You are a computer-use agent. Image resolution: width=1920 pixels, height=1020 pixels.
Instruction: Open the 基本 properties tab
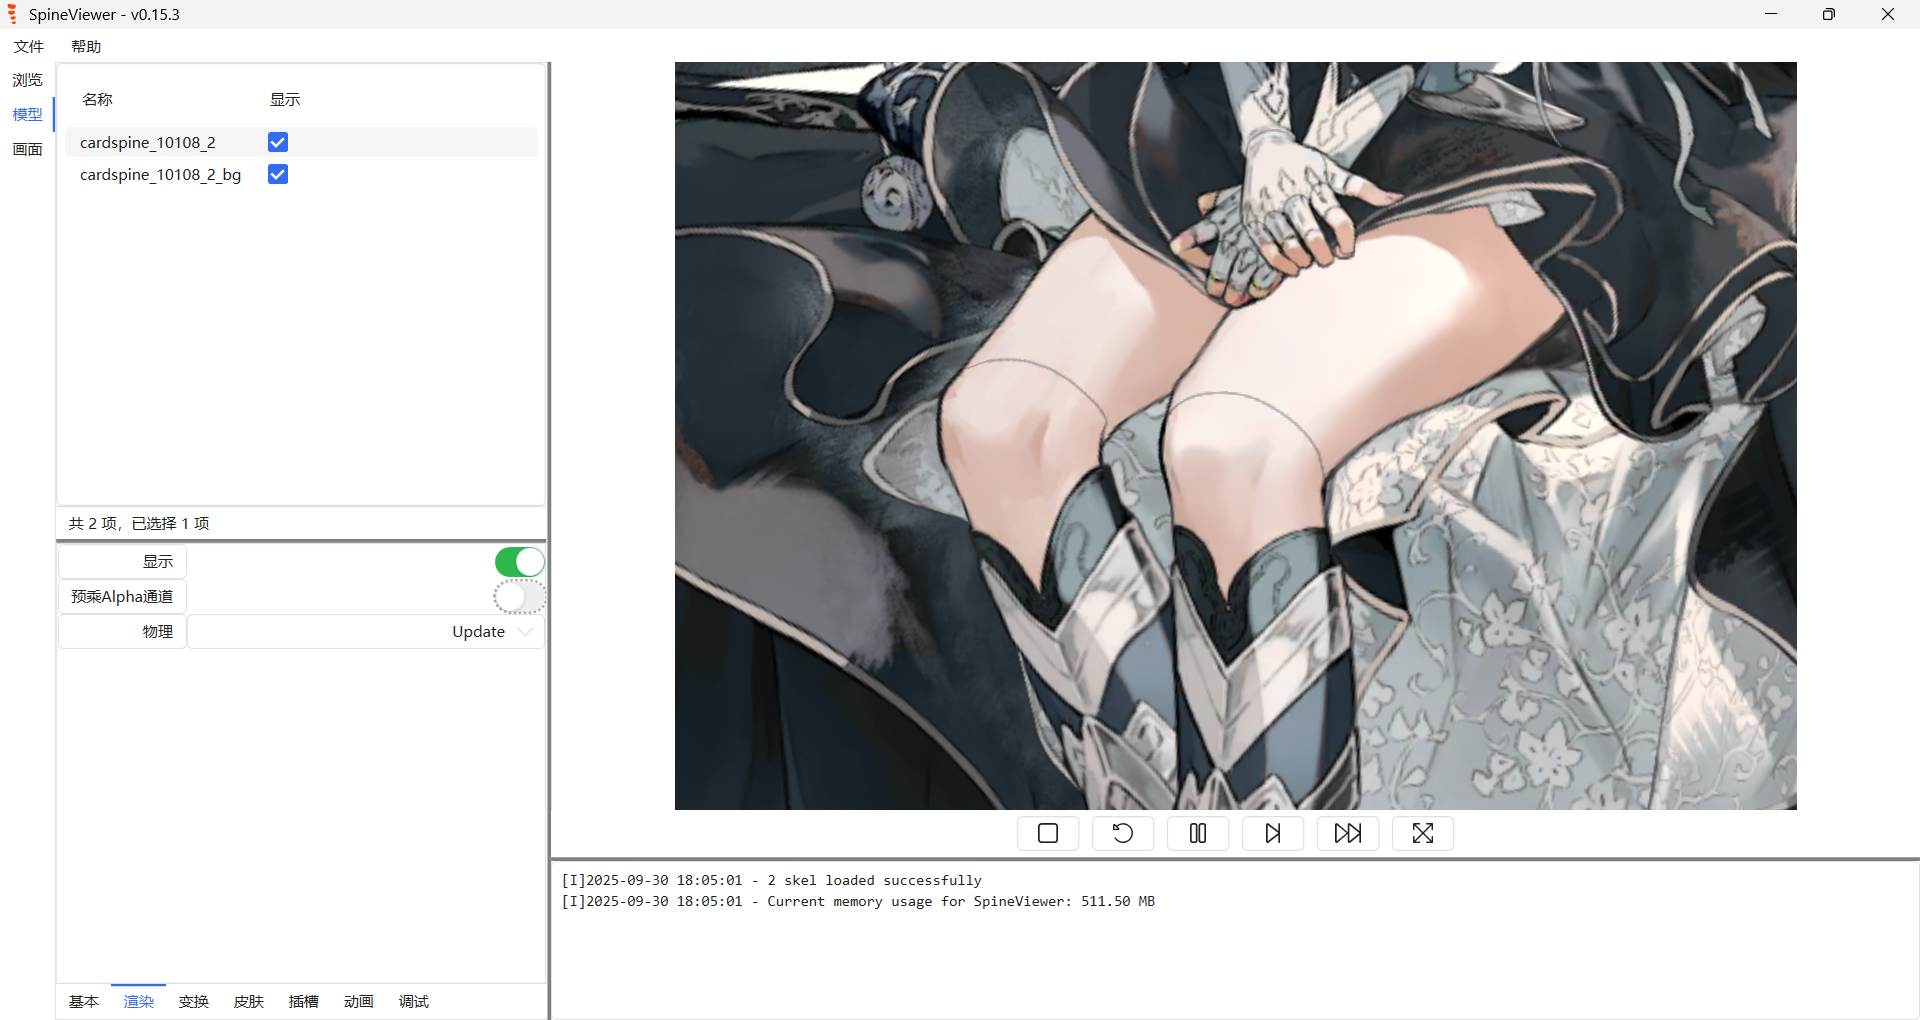84,1001
